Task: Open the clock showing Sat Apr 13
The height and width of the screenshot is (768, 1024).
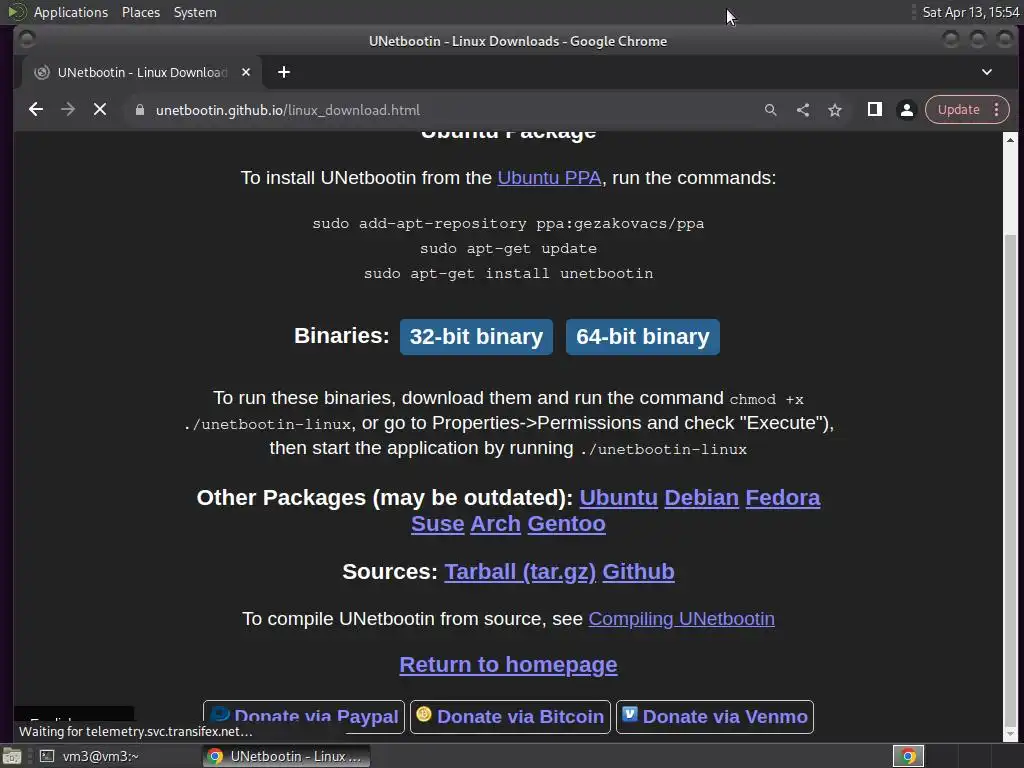Action: click(970, 12)
